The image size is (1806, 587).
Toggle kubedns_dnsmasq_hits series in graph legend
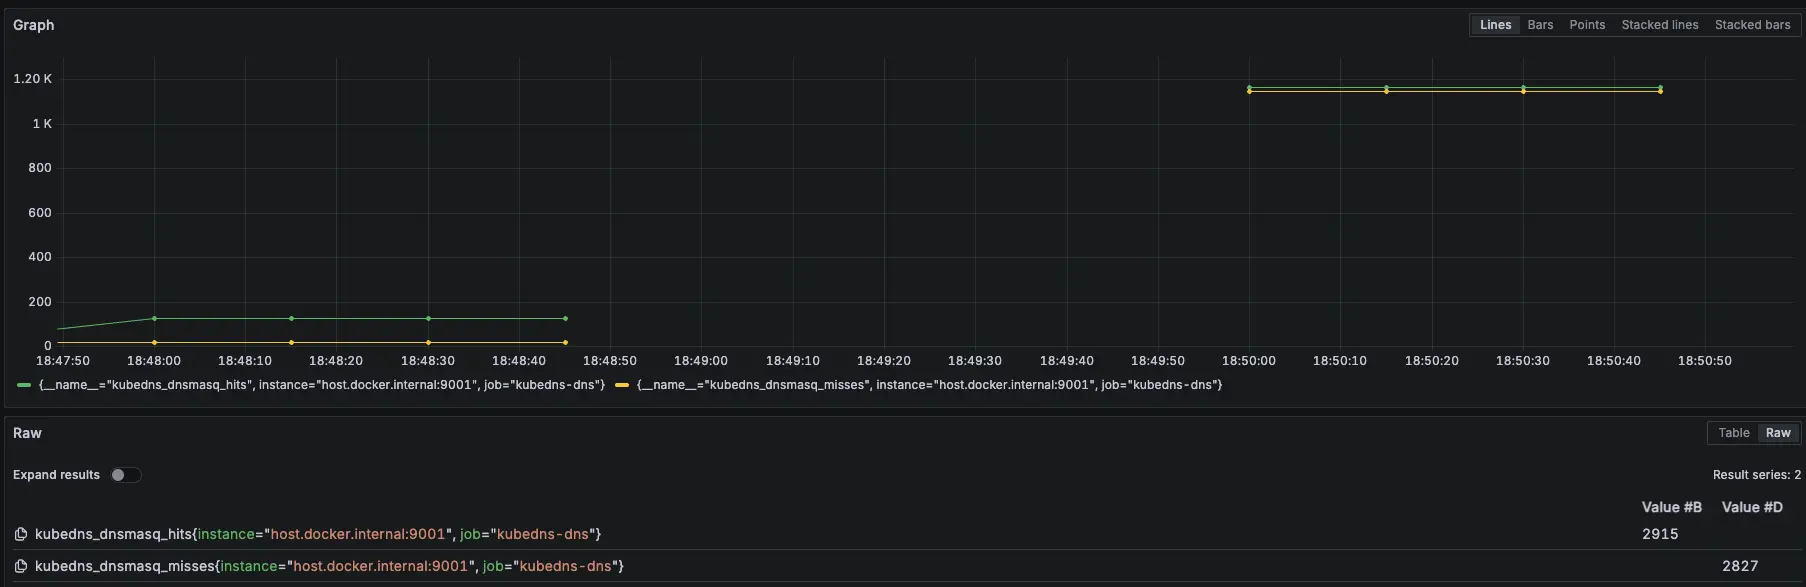[x=321, y=385]
